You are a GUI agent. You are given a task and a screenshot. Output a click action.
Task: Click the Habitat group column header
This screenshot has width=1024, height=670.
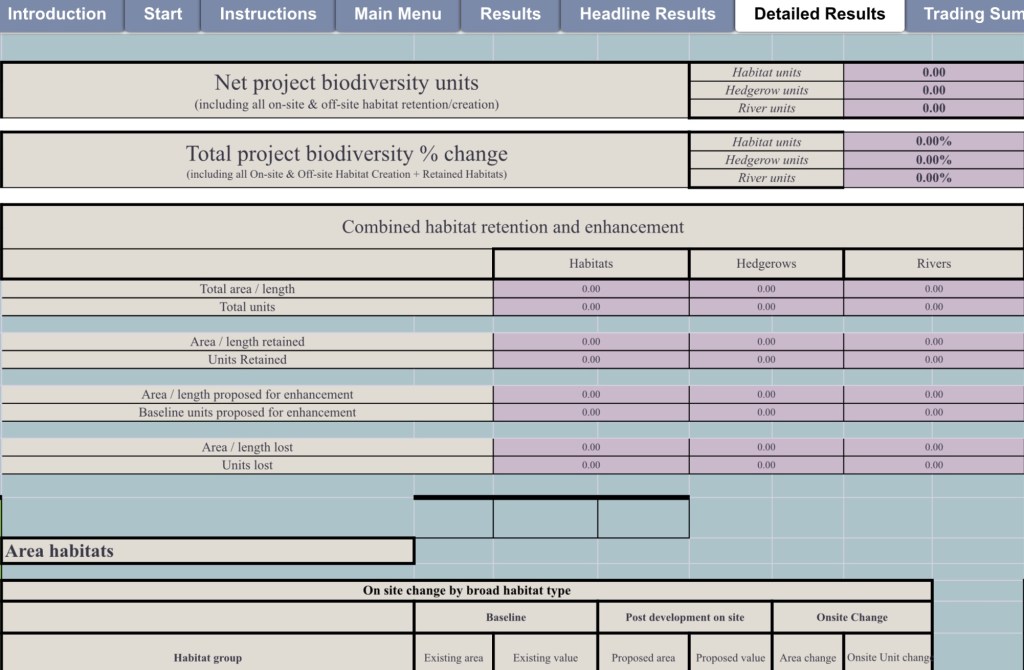[208, 658]
